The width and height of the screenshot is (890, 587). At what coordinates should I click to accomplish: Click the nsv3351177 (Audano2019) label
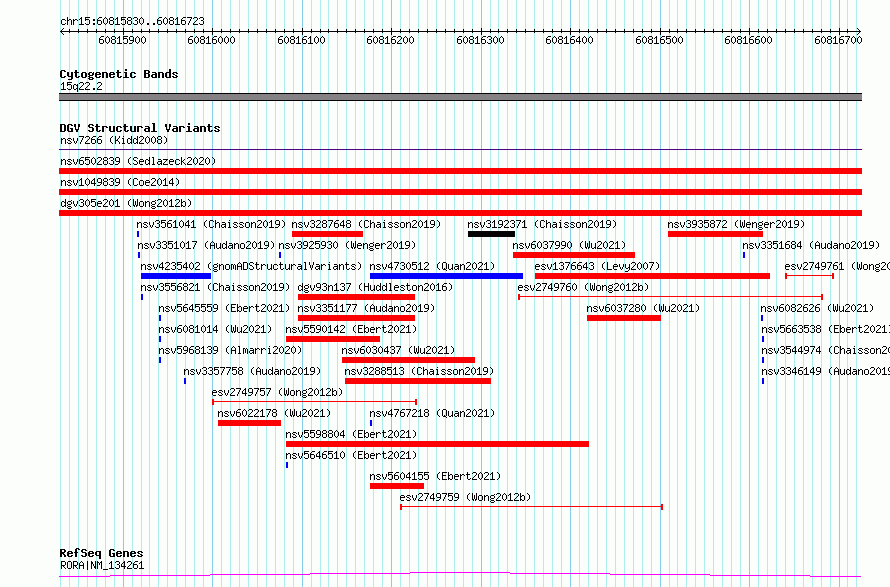tap(366, 308)
